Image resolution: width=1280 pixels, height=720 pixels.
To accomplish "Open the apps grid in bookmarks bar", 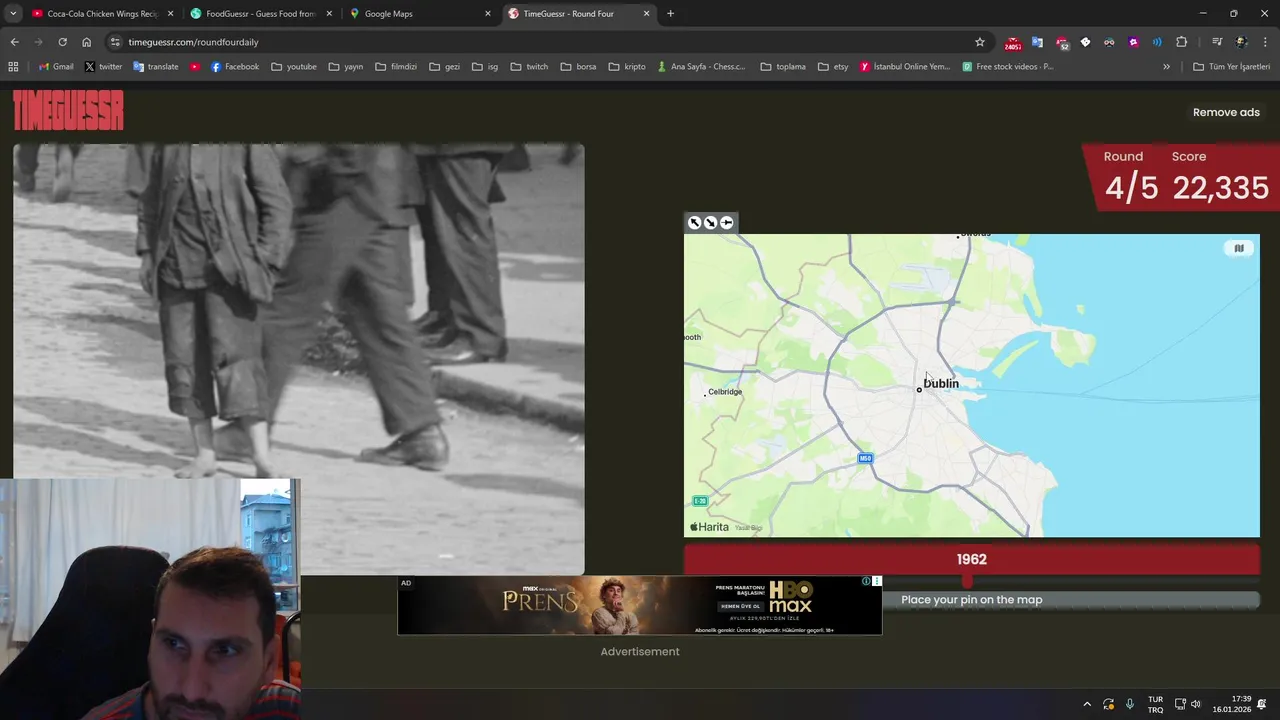I will coord(13,67).
